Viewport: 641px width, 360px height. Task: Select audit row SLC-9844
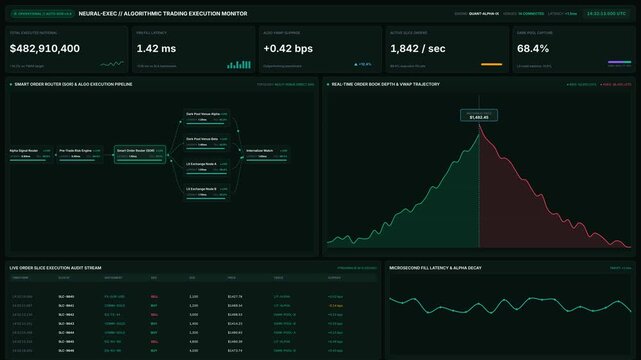coord(193,333)
